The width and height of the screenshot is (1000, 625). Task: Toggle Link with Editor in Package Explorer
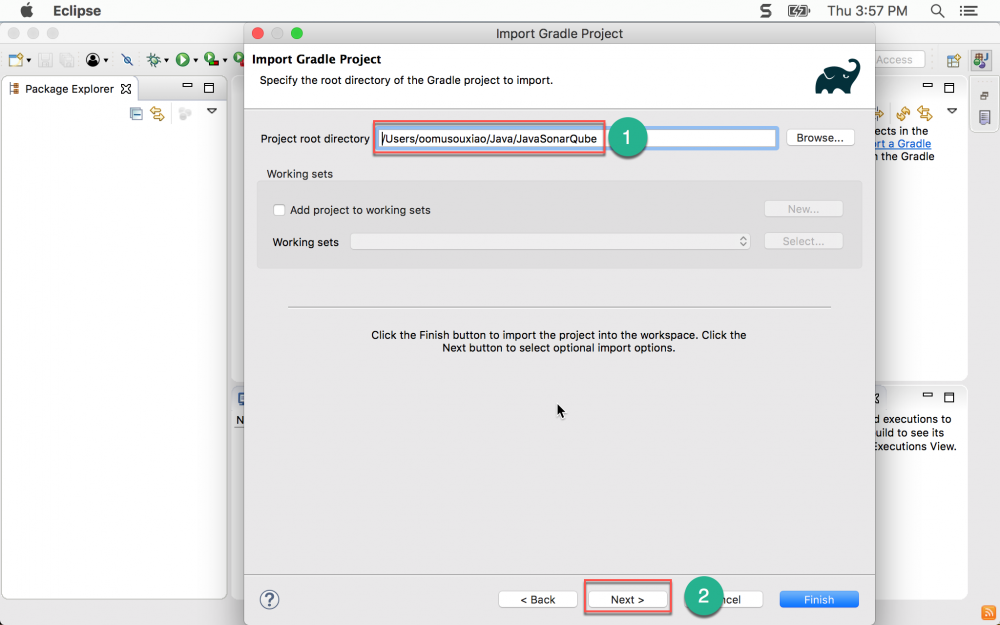tap(158, 114)
